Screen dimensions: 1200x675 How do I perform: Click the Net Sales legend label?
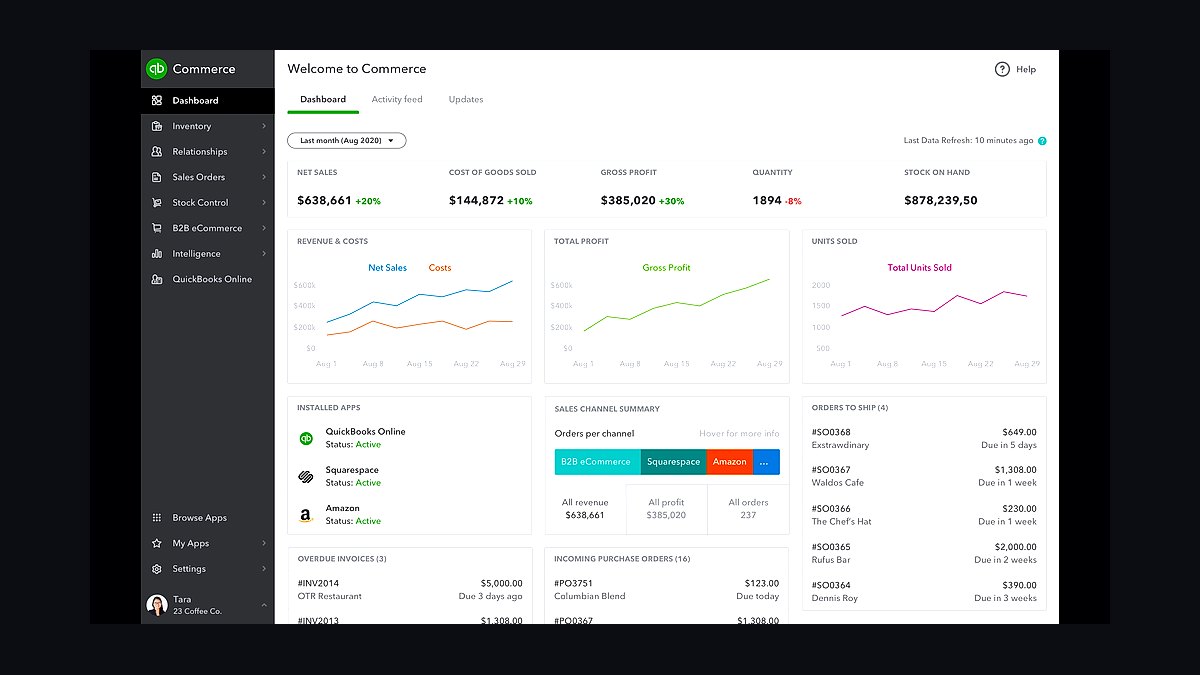387,268
